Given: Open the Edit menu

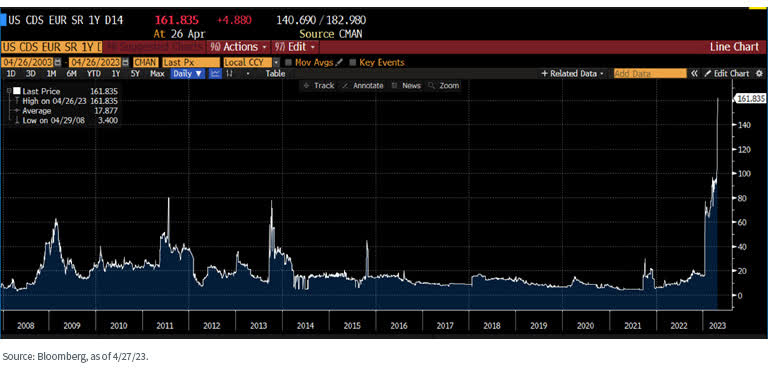Looking at the screenshot, I should point(296,47).
